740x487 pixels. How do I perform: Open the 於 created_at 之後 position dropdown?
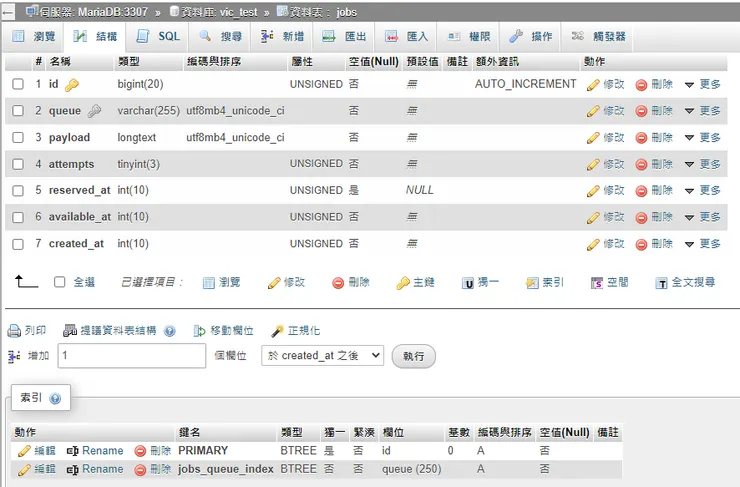[322, 355]
